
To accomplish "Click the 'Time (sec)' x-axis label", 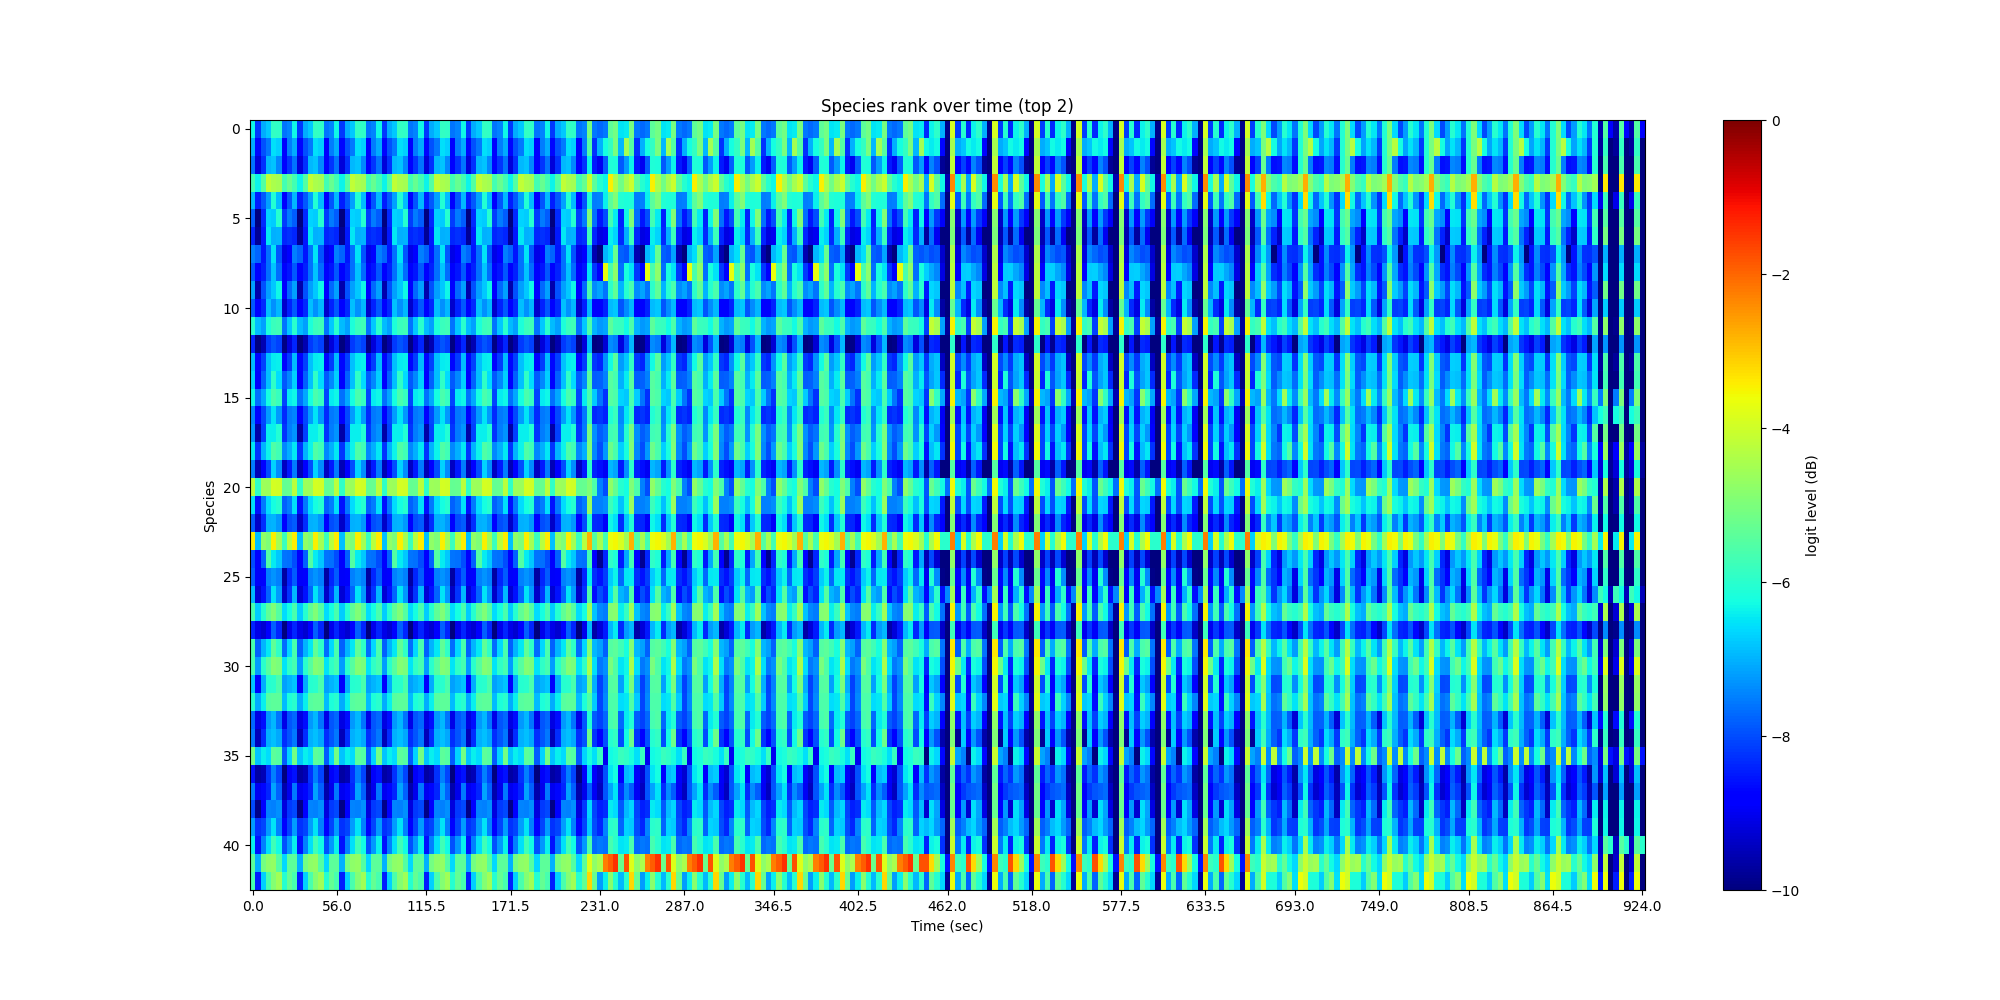I will (946, 926).
